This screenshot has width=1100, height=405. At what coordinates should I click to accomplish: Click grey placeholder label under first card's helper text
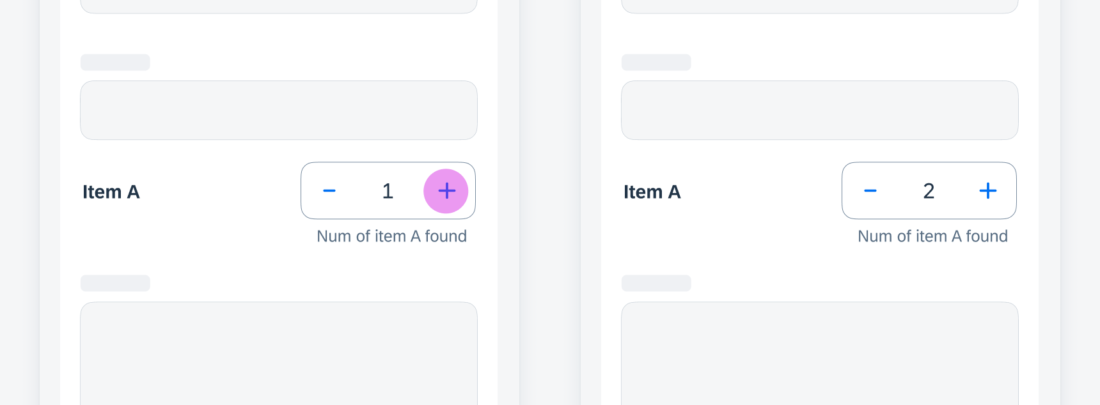(x=115, y=283)
